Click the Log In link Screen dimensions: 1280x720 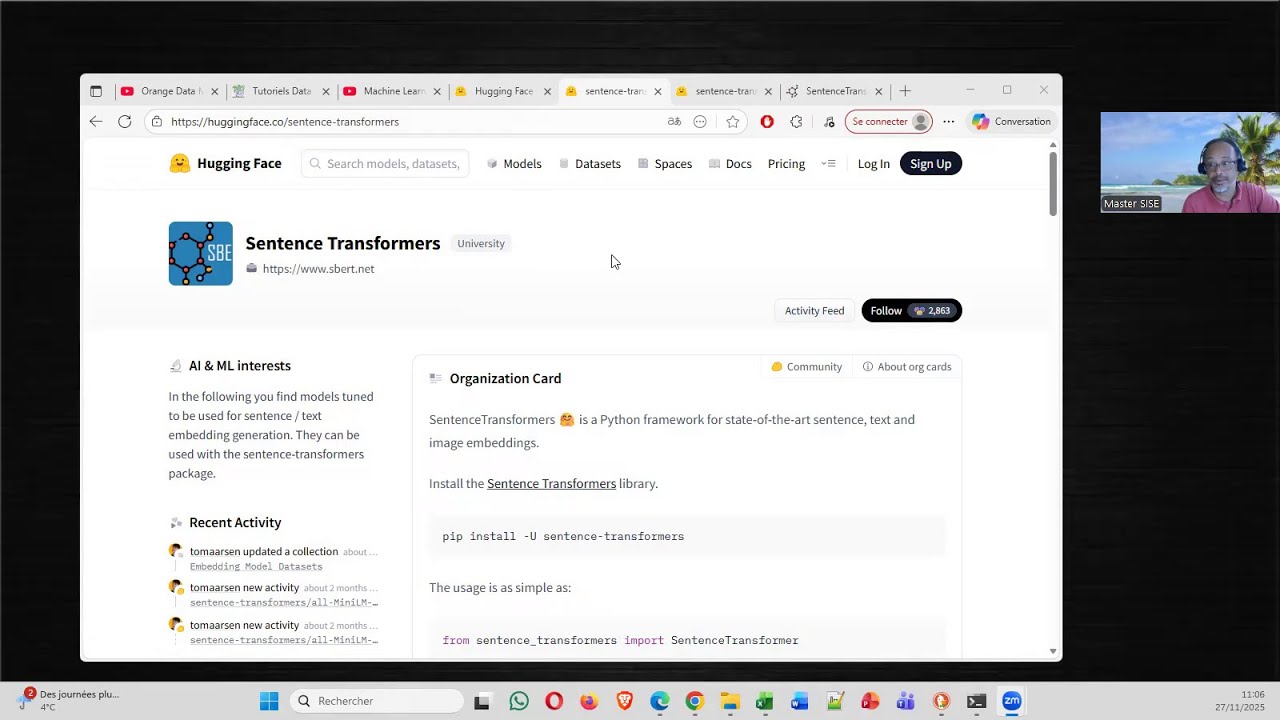[x=873, y=164]
